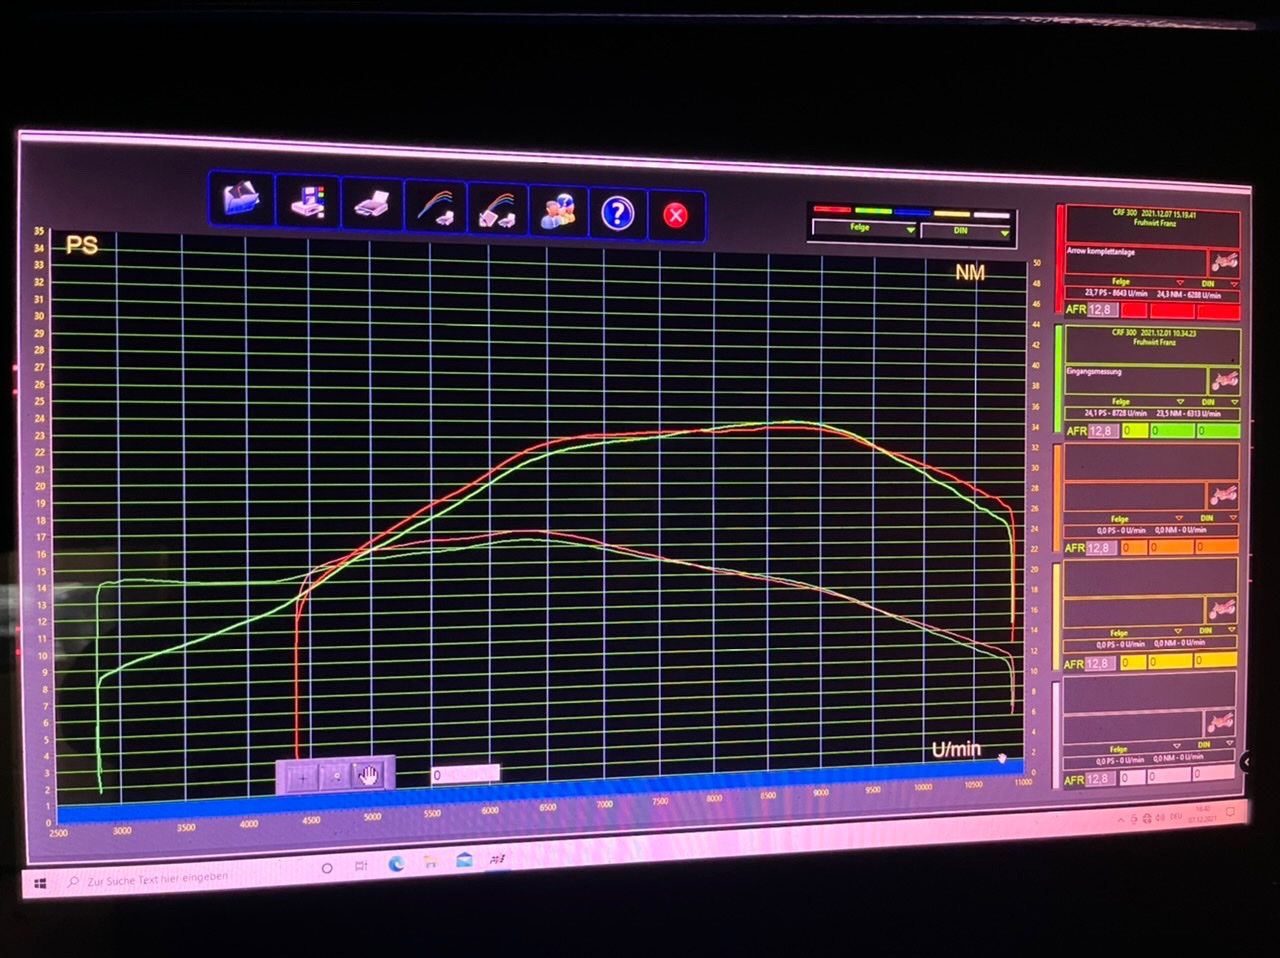Click the edit curves print icon
Screen dimensions: 1280x958
point(497,211)
